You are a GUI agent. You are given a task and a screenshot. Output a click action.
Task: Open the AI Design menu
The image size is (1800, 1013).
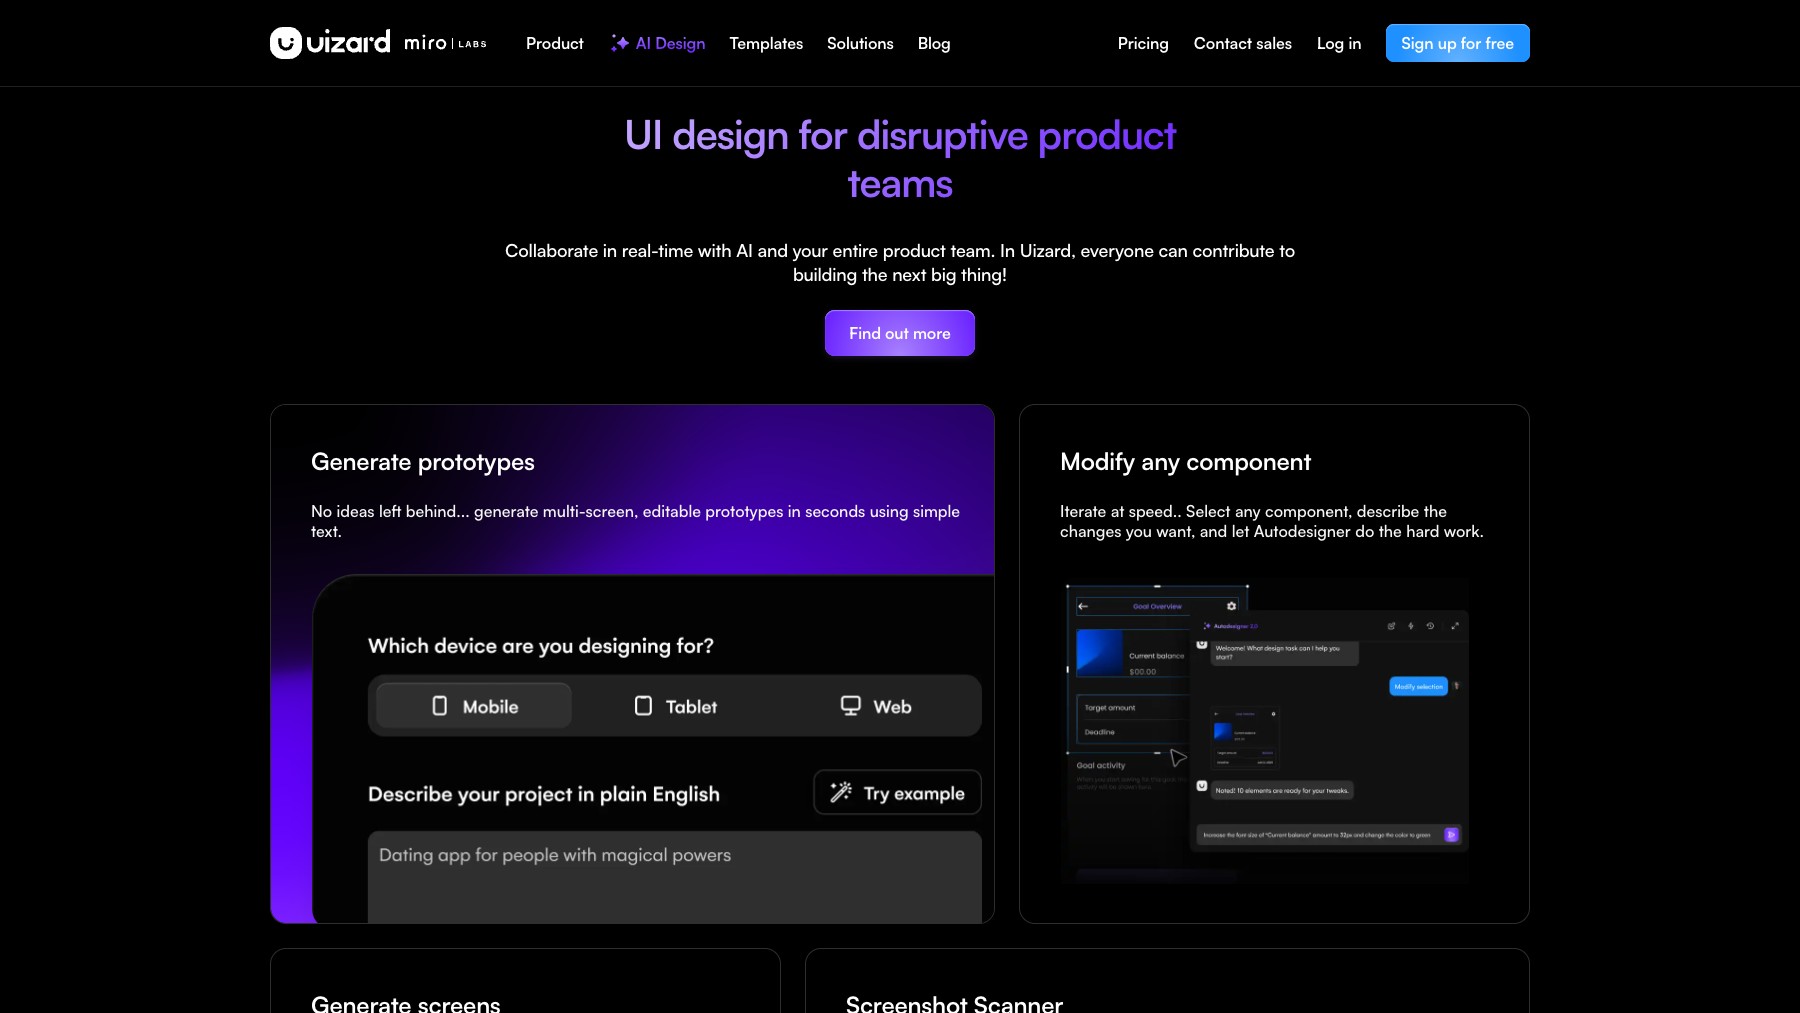pos(658,43)
